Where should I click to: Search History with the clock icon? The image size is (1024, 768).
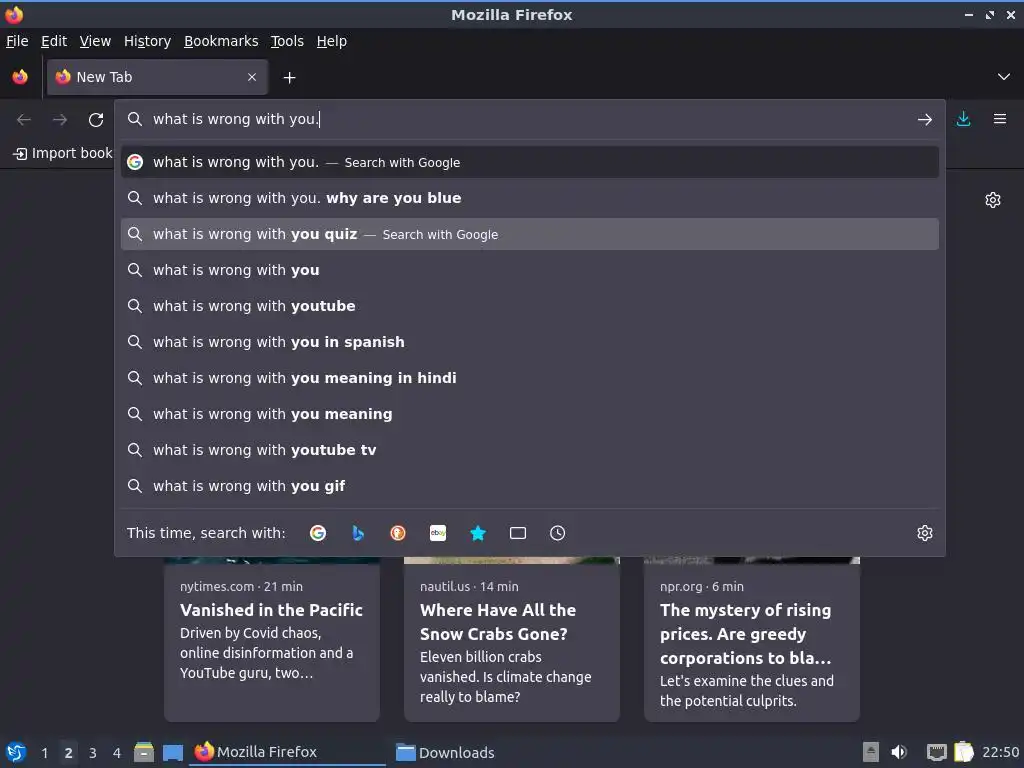pyautogui.click(x=558, y=533)
